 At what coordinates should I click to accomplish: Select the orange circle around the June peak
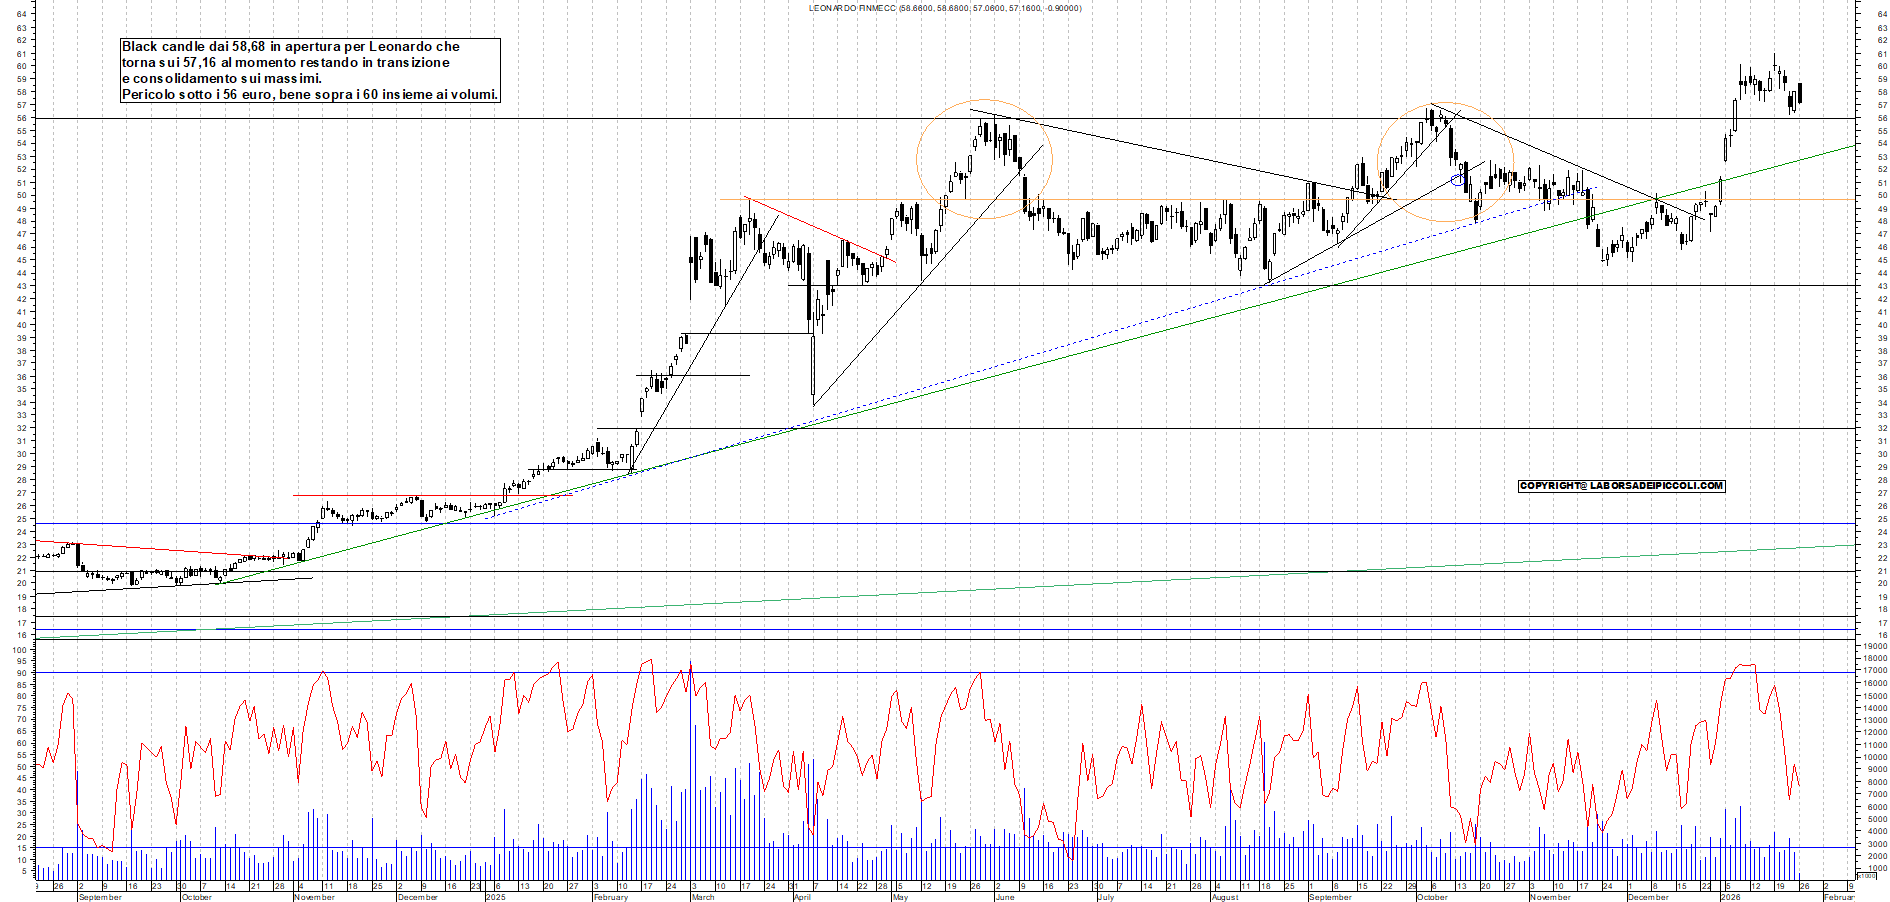point(918,160)
